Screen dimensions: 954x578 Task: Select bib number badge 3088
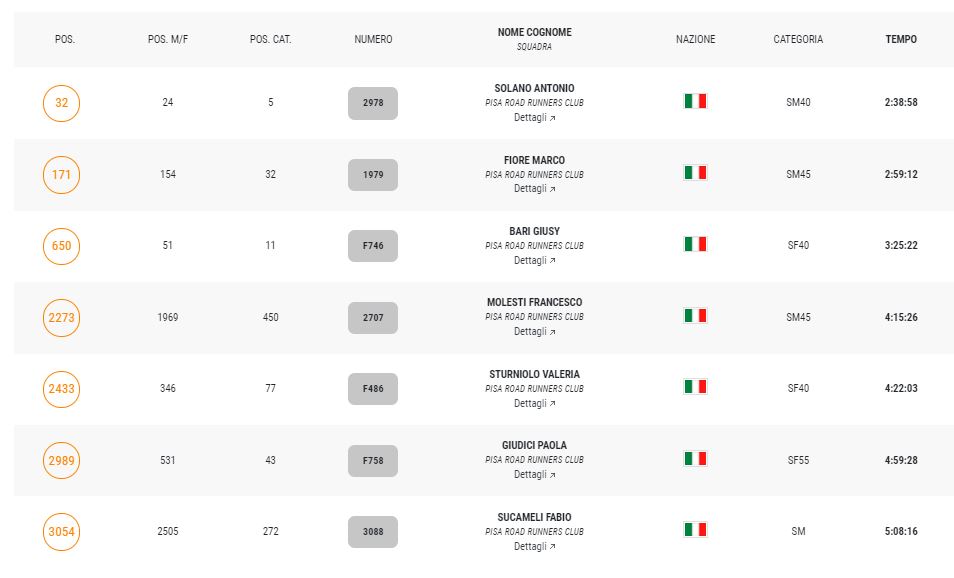pos(373,532)
